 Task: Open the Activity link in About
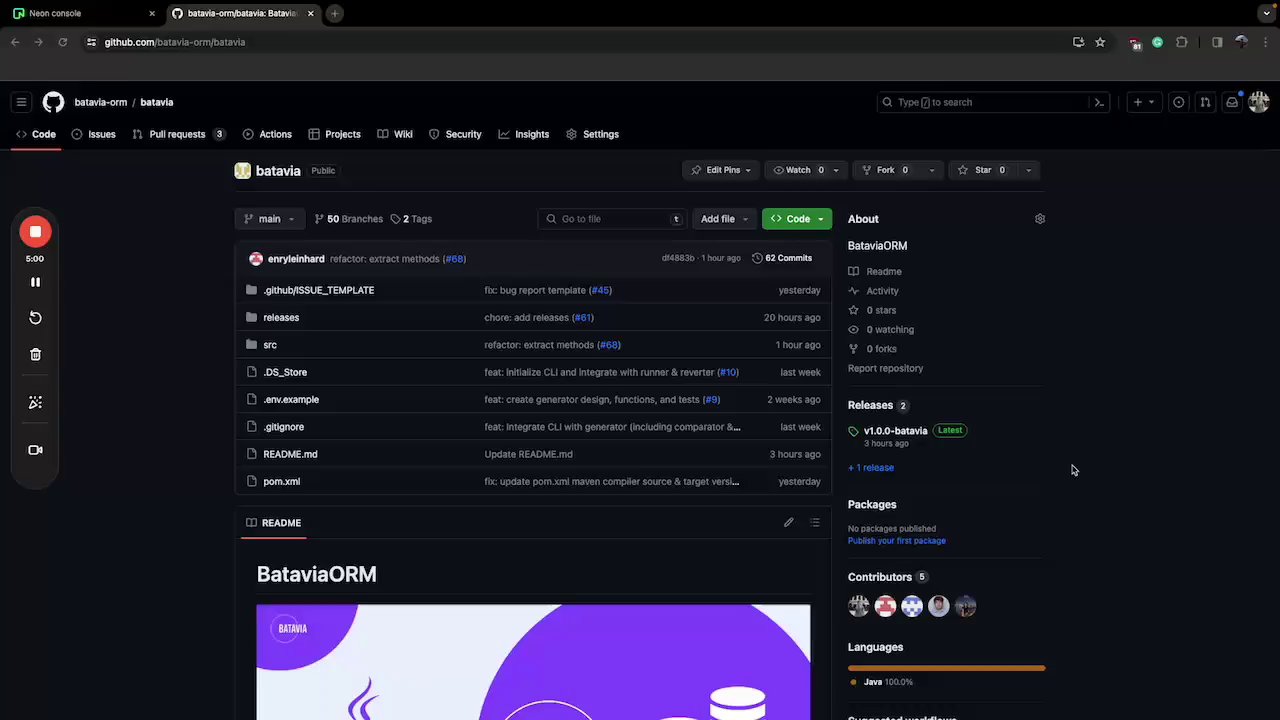tap(882, 291)
